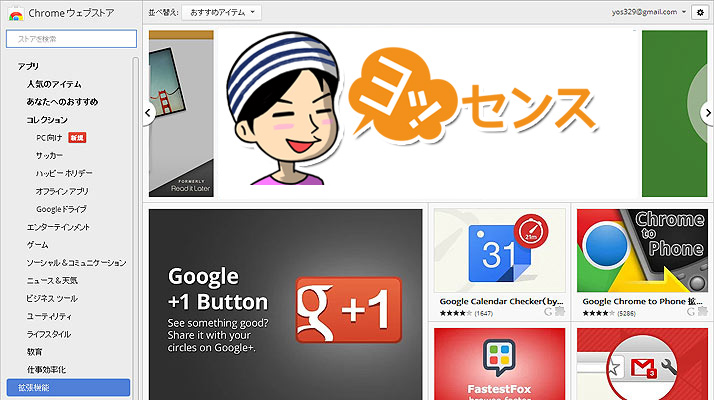Click Google Calendar Checker calendar icon
The height and width of the screenshot is (400, 714).
500,251
